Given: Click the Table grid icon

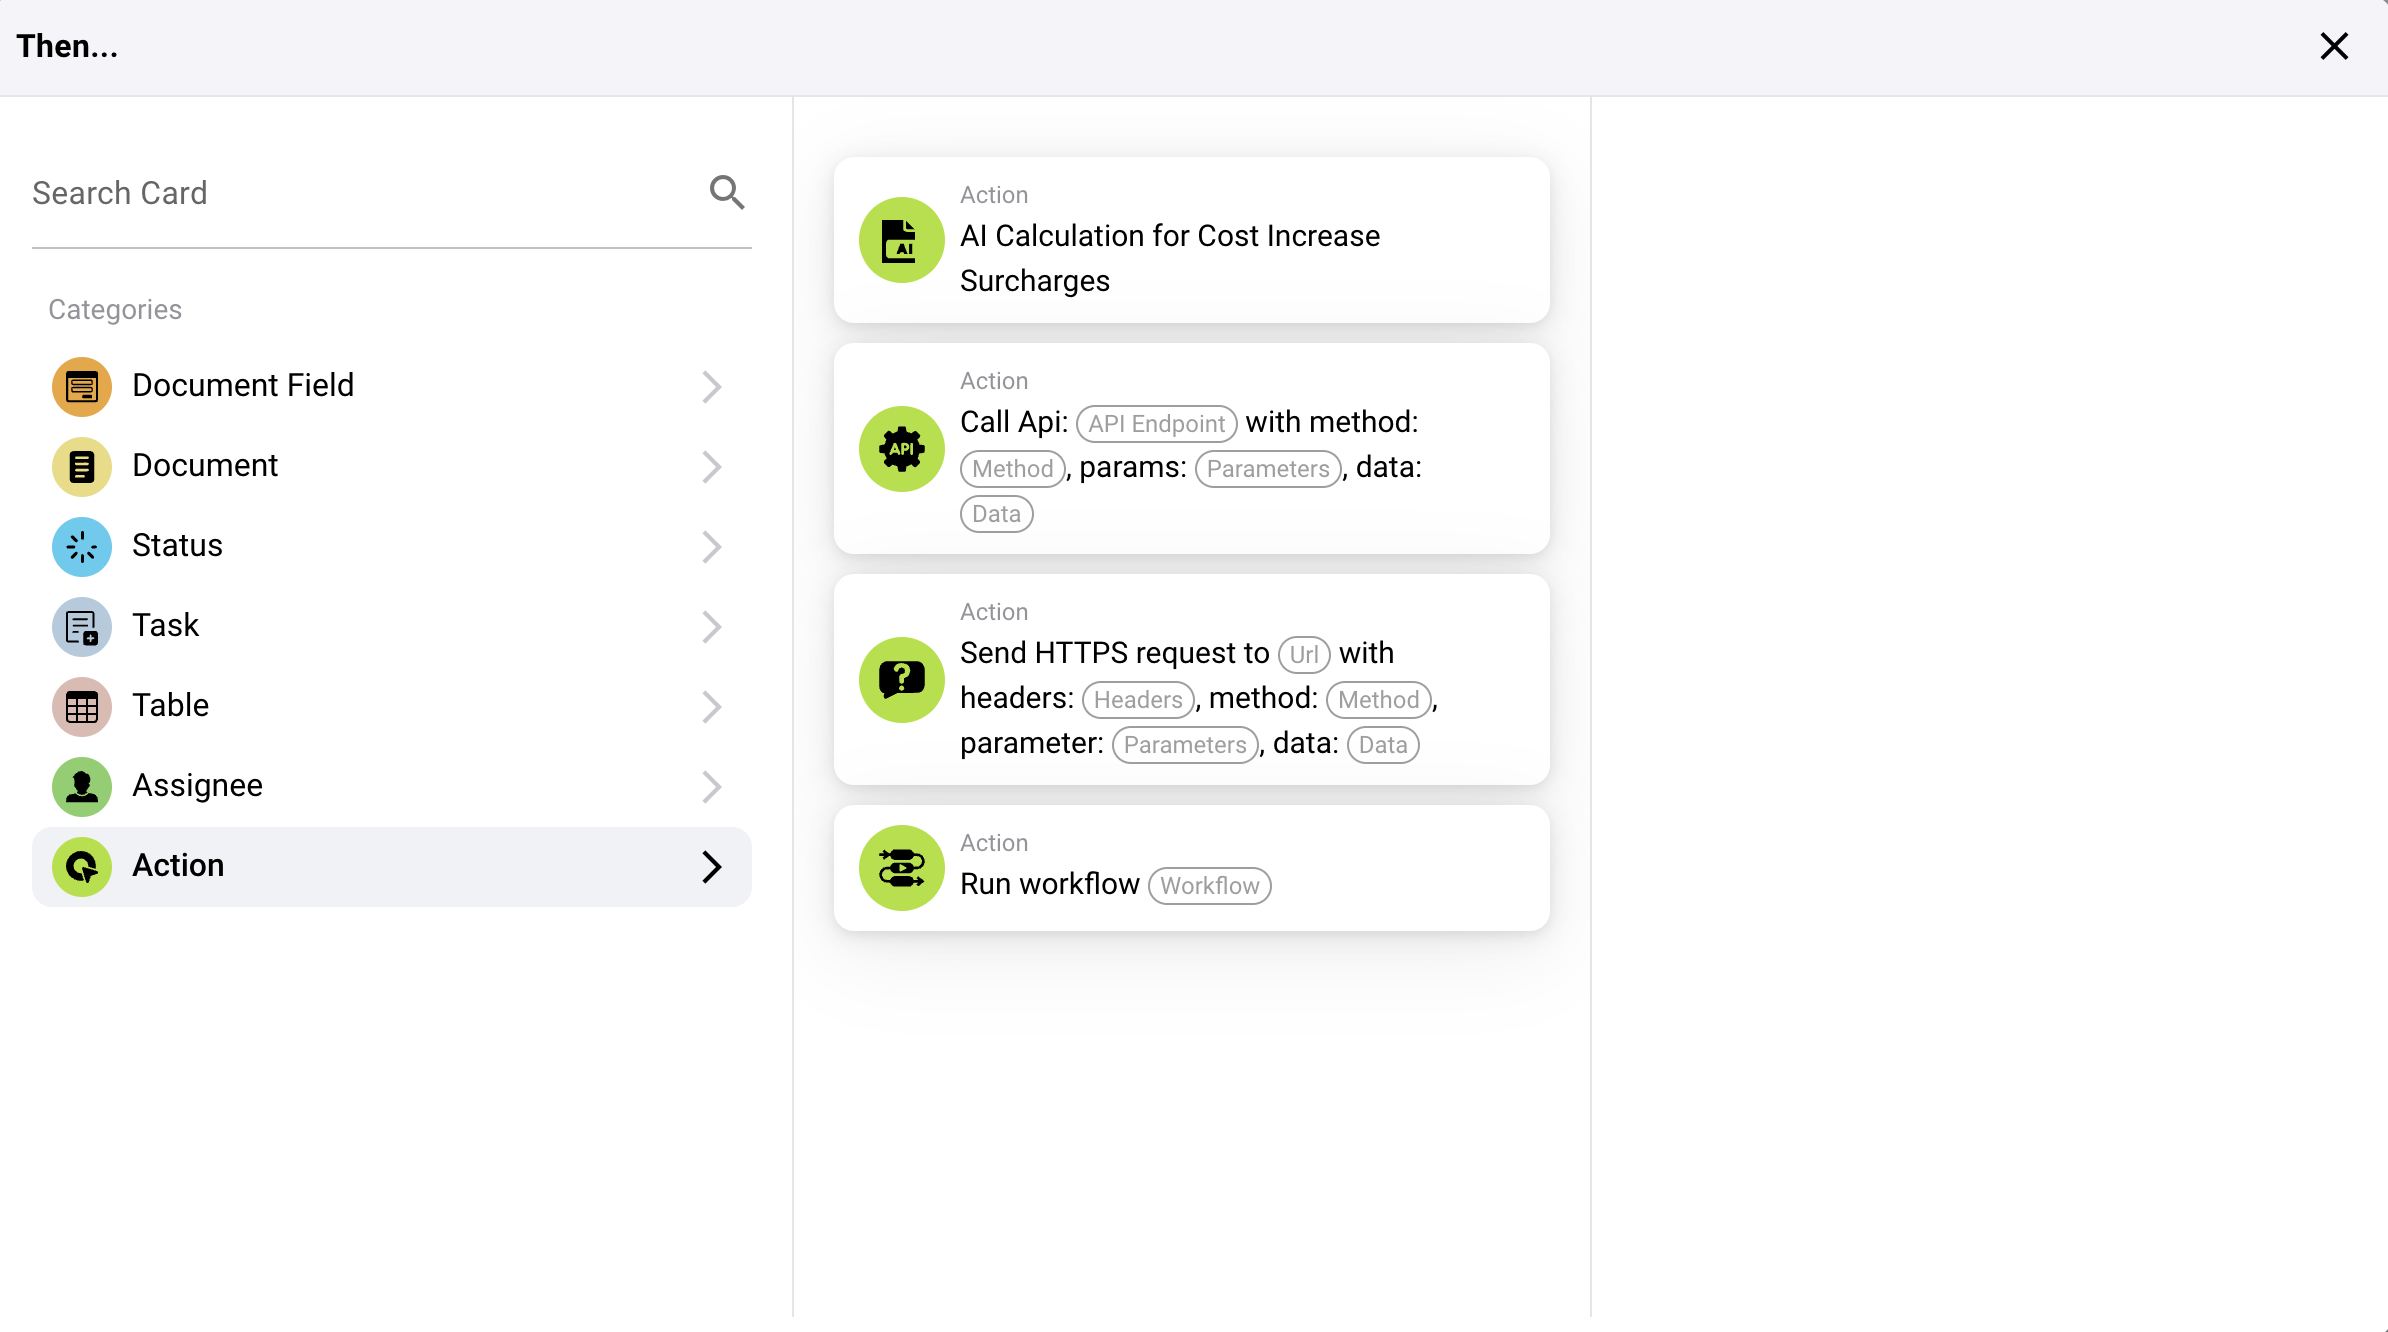Looking at the screenshot, I should point(82,706).
